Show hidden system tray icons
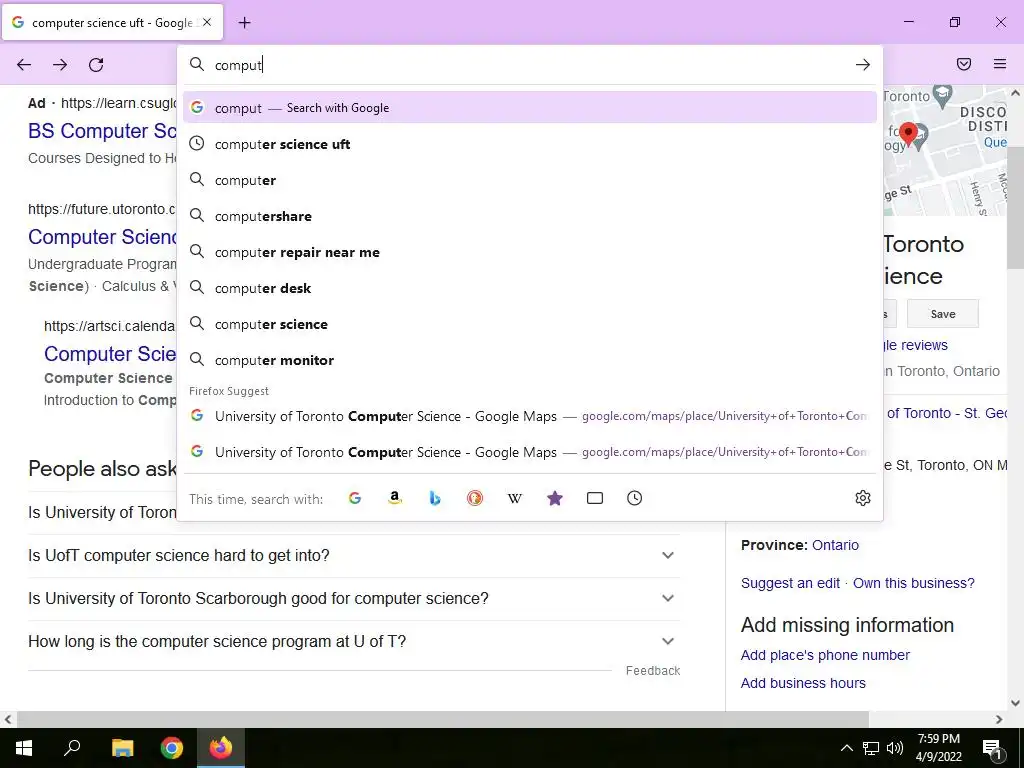 (846, 748)
